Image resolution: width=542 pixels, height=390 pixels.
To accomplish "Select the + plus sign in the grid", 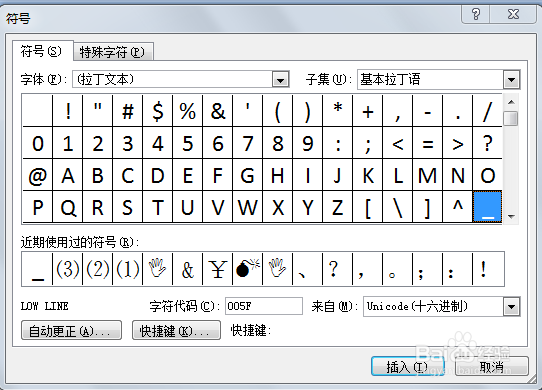I will click(368, 111).
